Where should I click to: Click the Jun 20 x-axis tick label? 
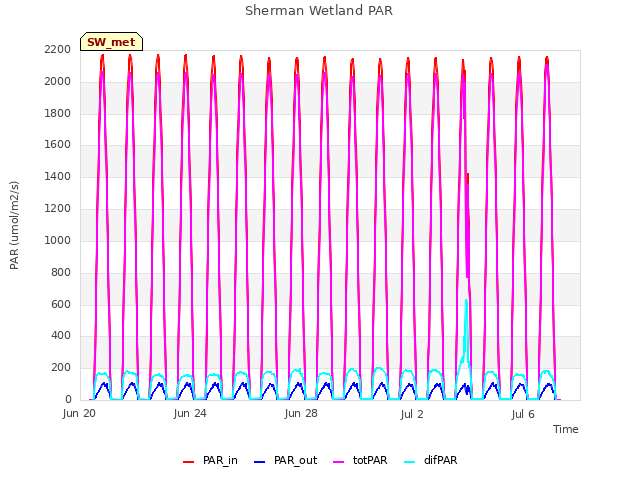click(x=79, y=413)
